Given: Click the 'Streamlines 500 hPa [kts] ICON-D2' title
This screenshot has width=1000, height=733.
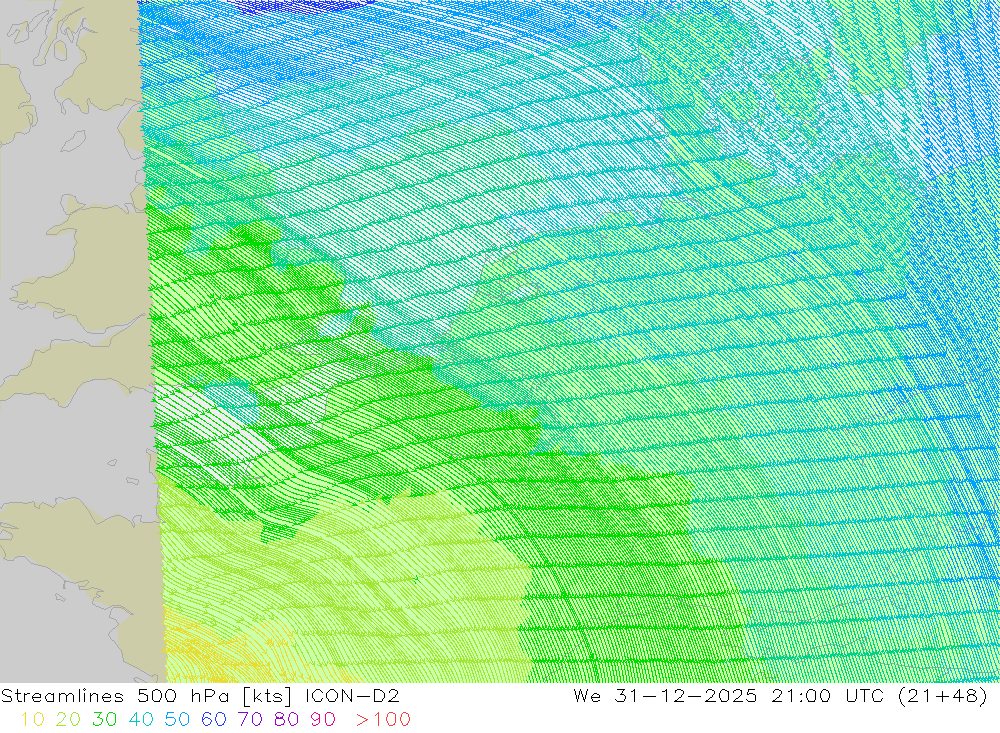Looking at the screenshot, I should coord(200,695).
